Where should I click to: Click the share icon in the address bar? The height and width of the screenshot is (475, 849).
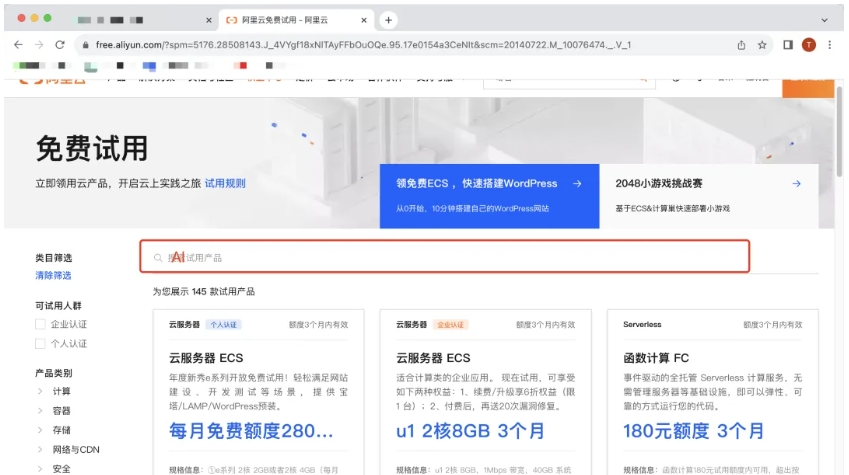(741, 45)
